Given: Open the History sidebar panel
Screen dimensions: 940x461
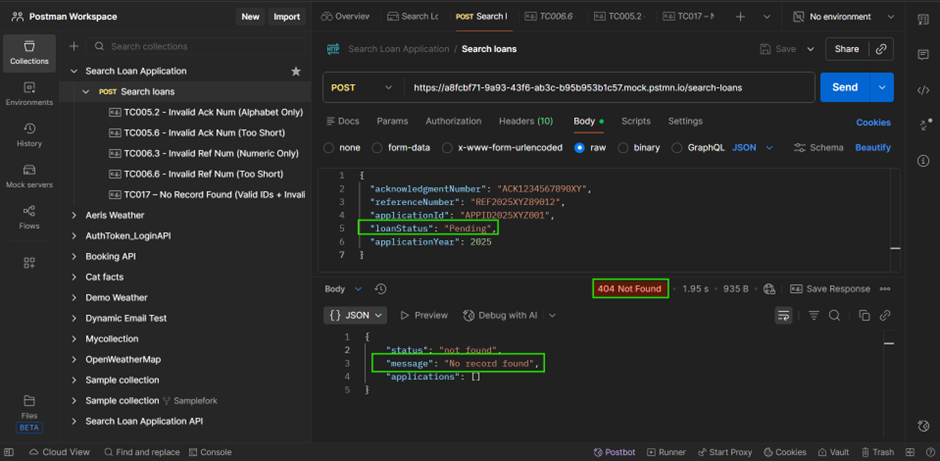Looking at the screenshot, I should (x=29, y=135).
